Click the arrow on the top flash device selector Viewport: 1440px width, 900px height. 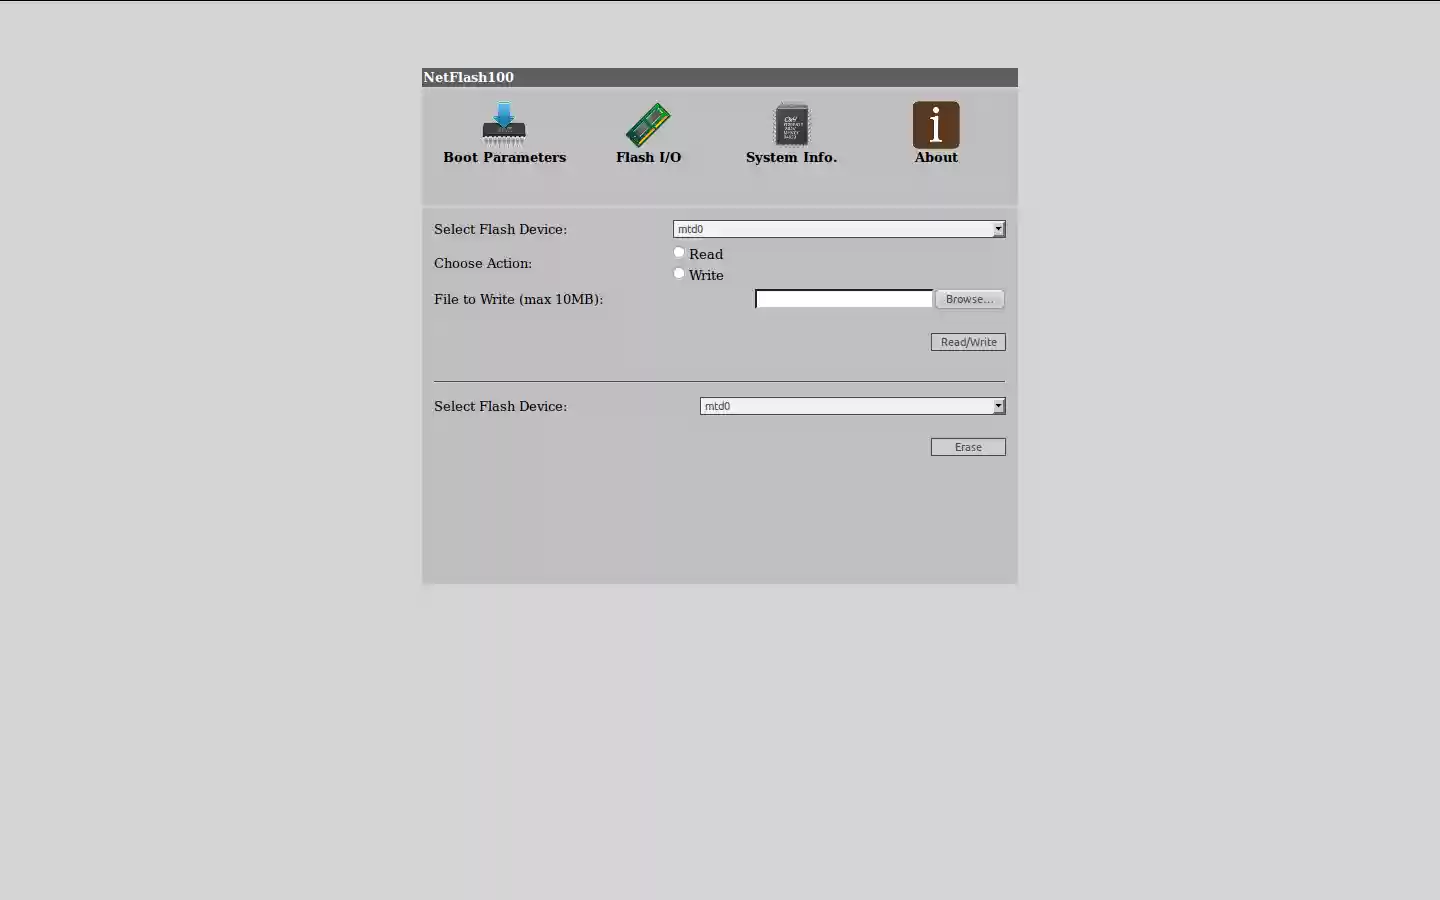[998, 229]
